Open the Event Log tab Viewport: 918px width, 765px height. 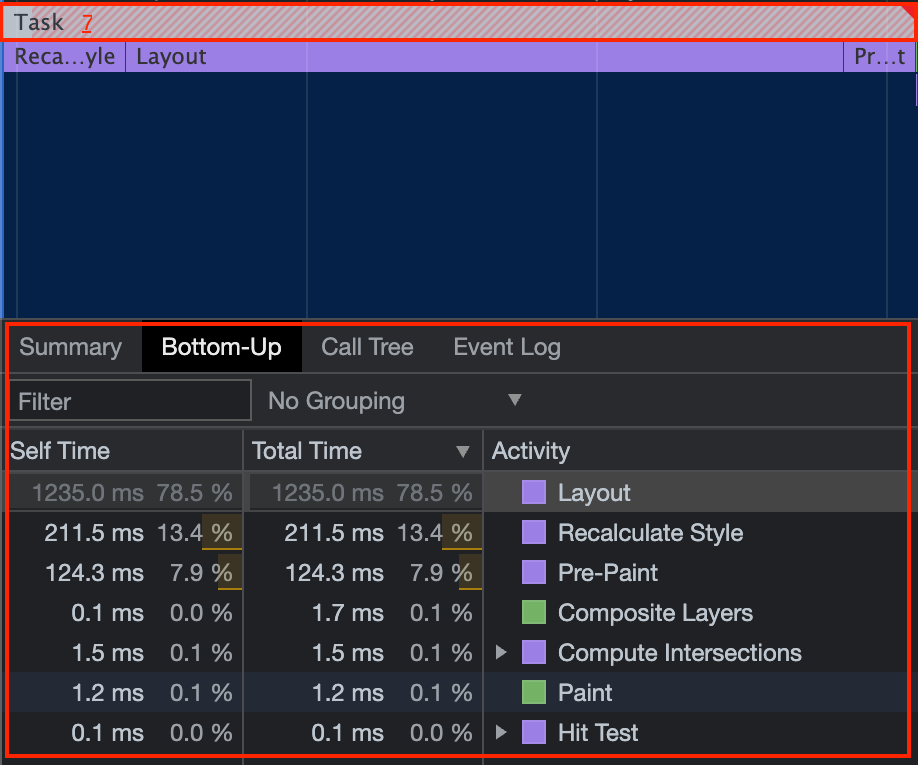tap(506, 348)
